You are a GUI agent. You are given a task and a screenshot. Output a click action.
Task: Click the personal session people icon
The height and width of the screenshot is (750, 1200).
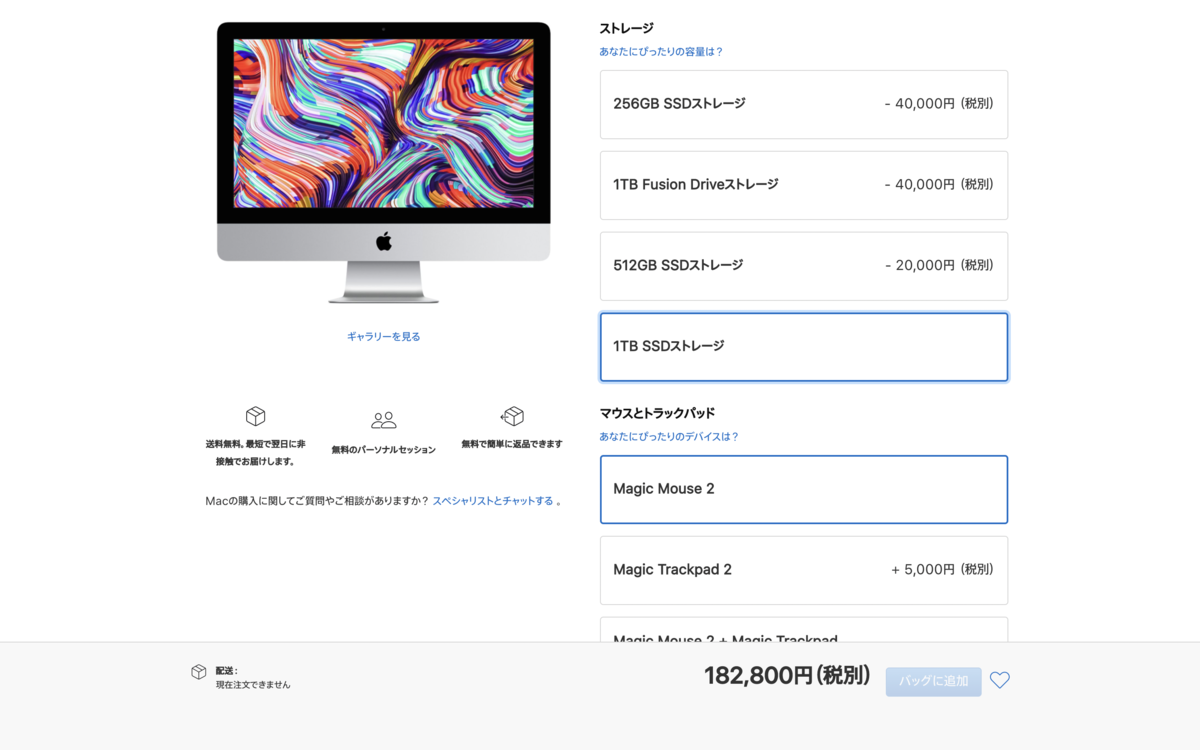(x=384, y=420)
